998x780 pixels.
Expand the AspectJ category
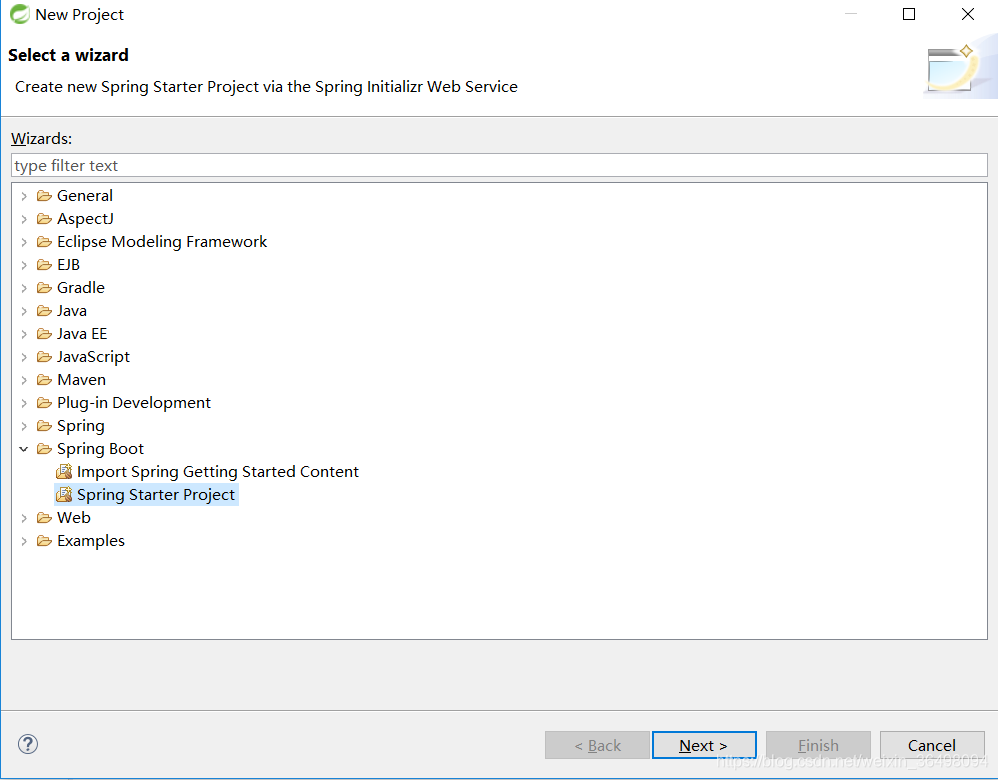(x=24, y=219)
